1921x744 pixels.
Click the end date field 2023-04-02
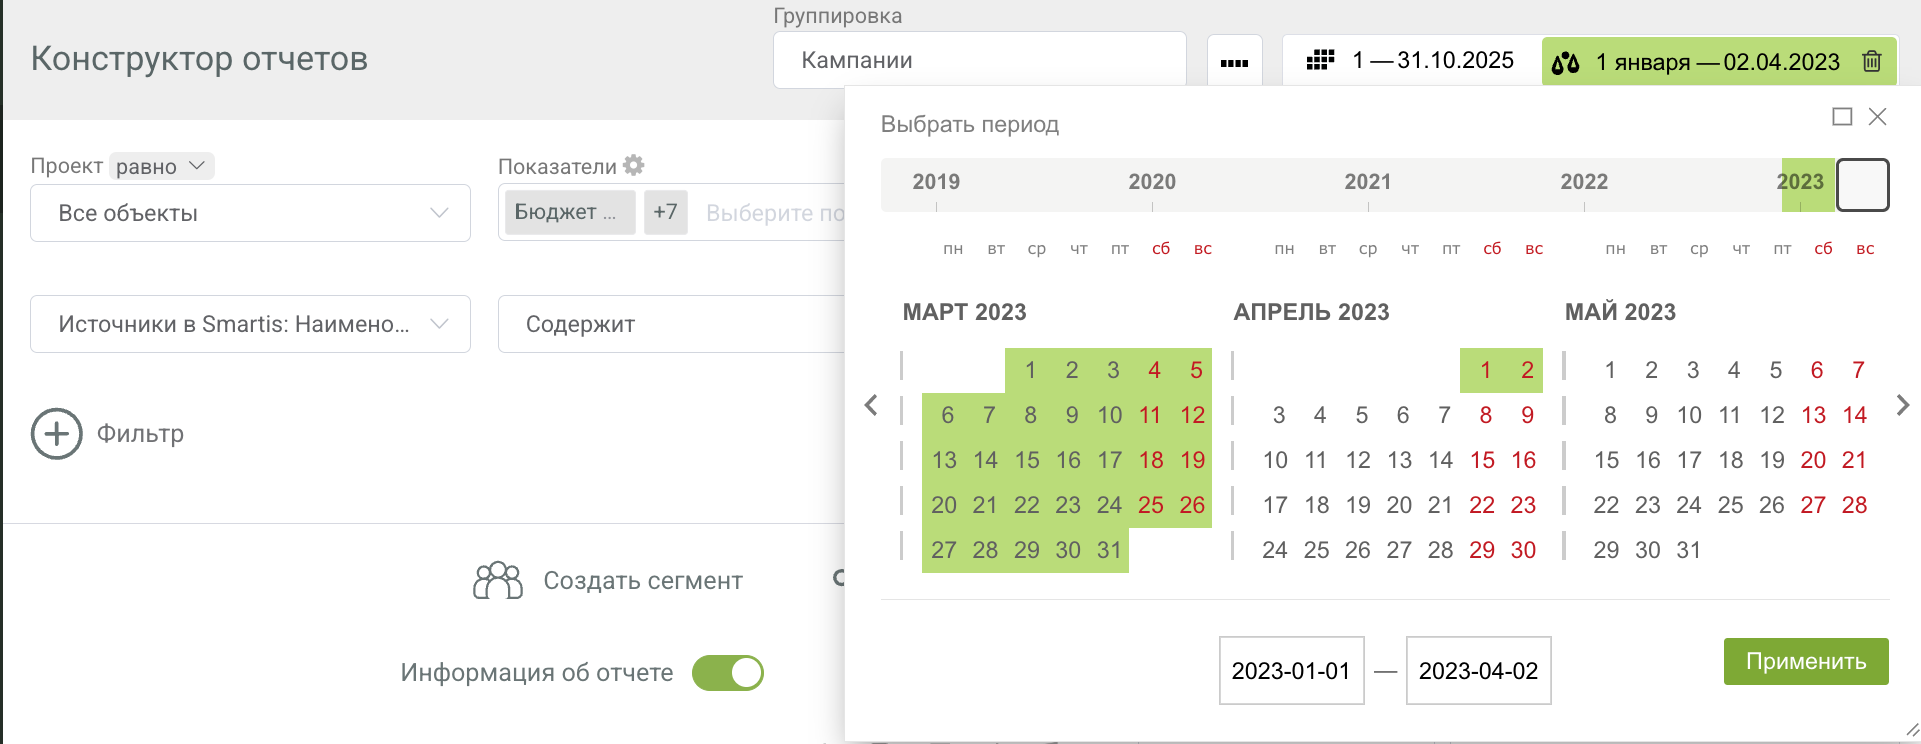[1478, 671]
